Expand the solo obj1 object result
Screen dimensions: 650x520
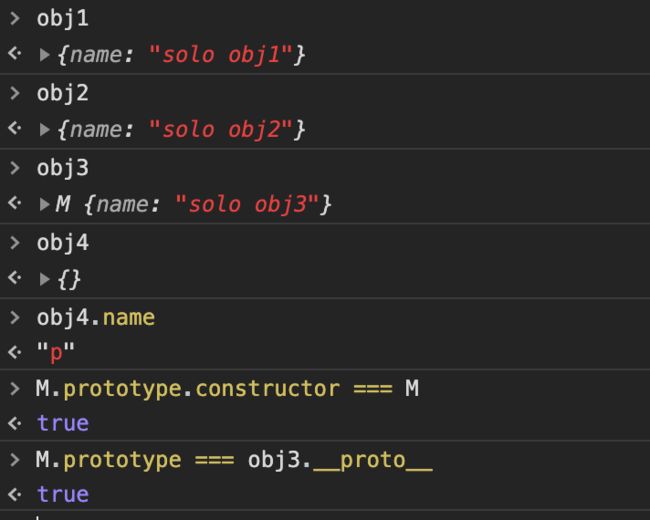coord(44,55)
